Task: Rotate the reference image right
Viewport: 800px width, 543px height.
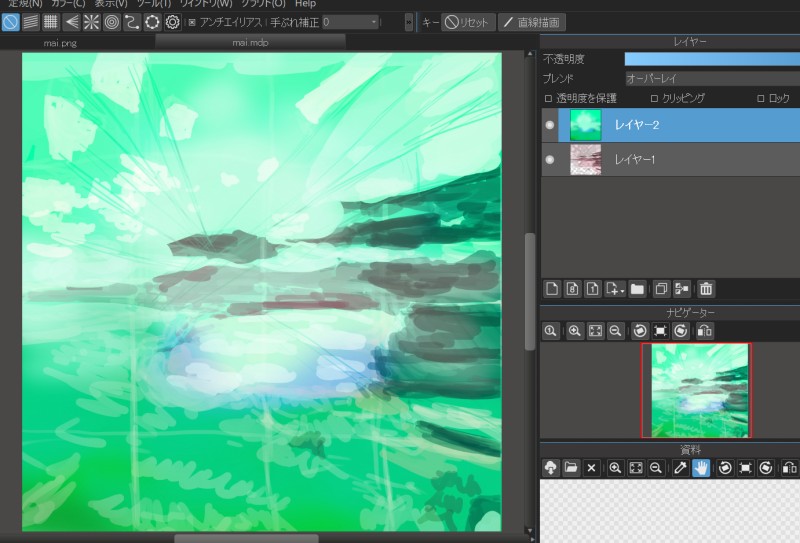Action: click(x=766, y=467)
